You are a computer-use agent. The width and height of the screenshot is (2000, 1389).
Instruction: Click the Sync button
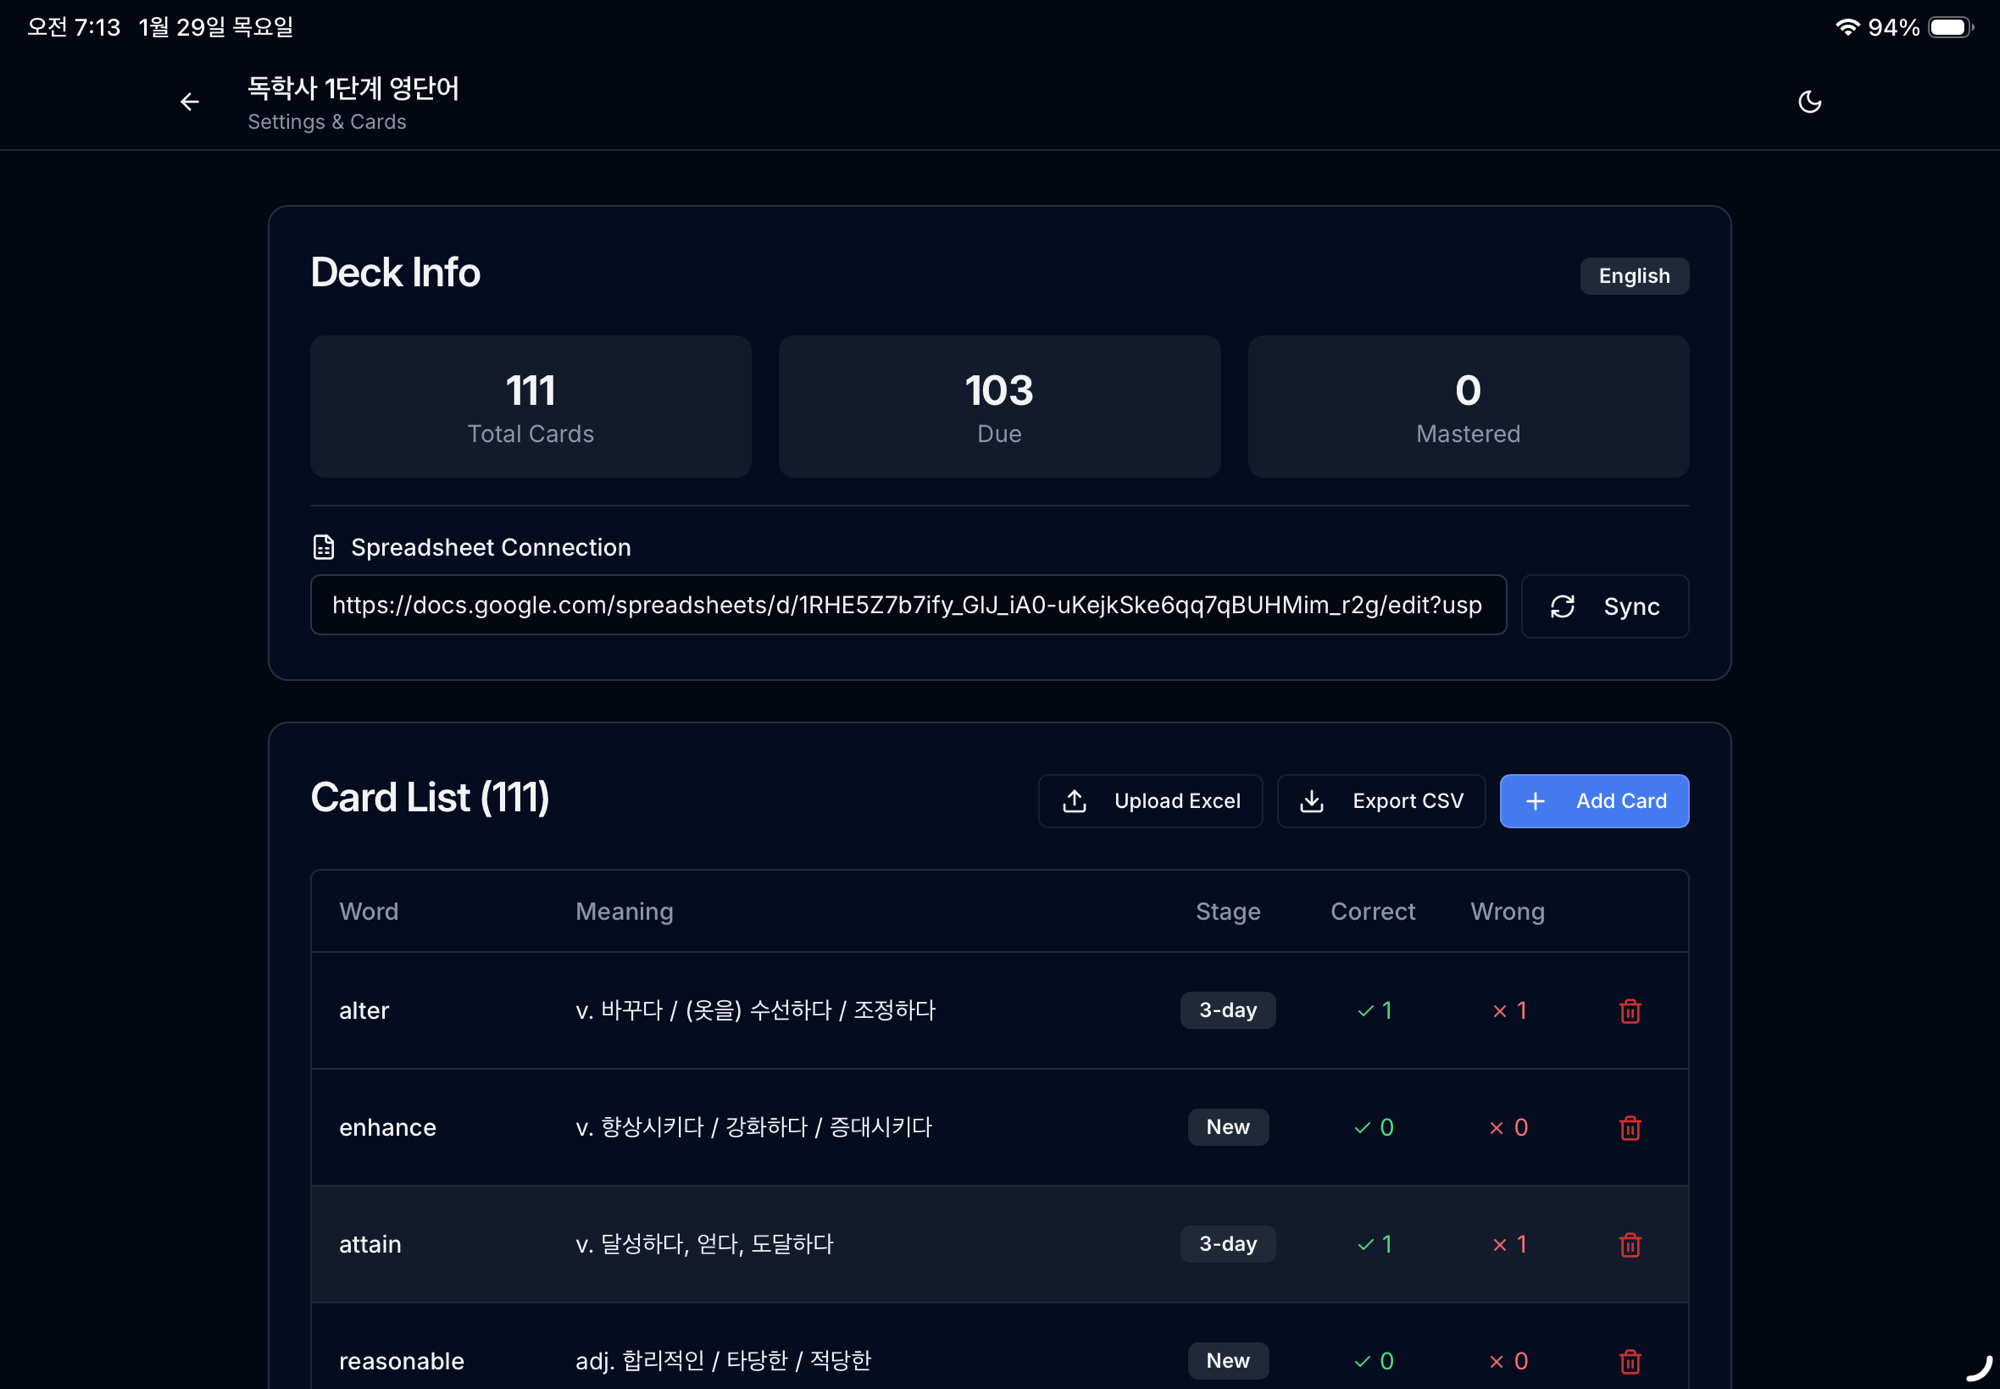click(1604, 606)
